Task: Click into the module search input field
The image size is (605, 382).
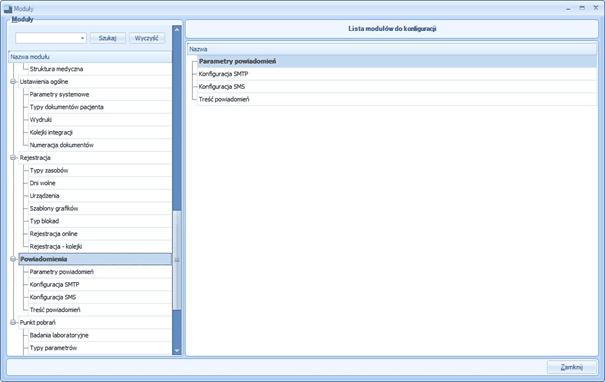Action: point(47,38)
